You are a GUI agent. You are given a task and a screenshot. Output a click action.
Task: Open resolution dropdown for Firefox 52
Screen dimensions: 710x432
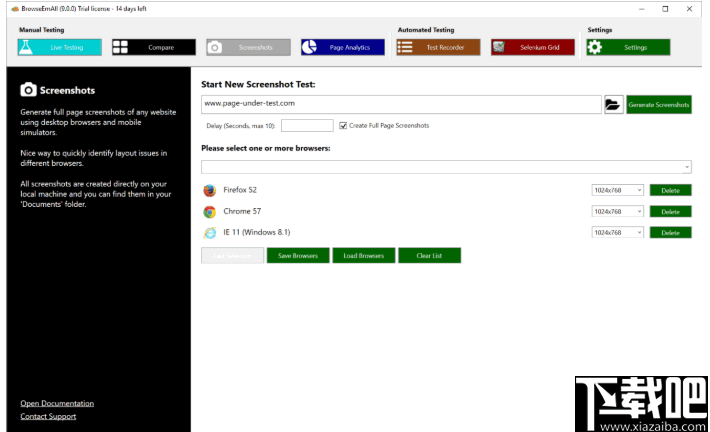(617, 190)
